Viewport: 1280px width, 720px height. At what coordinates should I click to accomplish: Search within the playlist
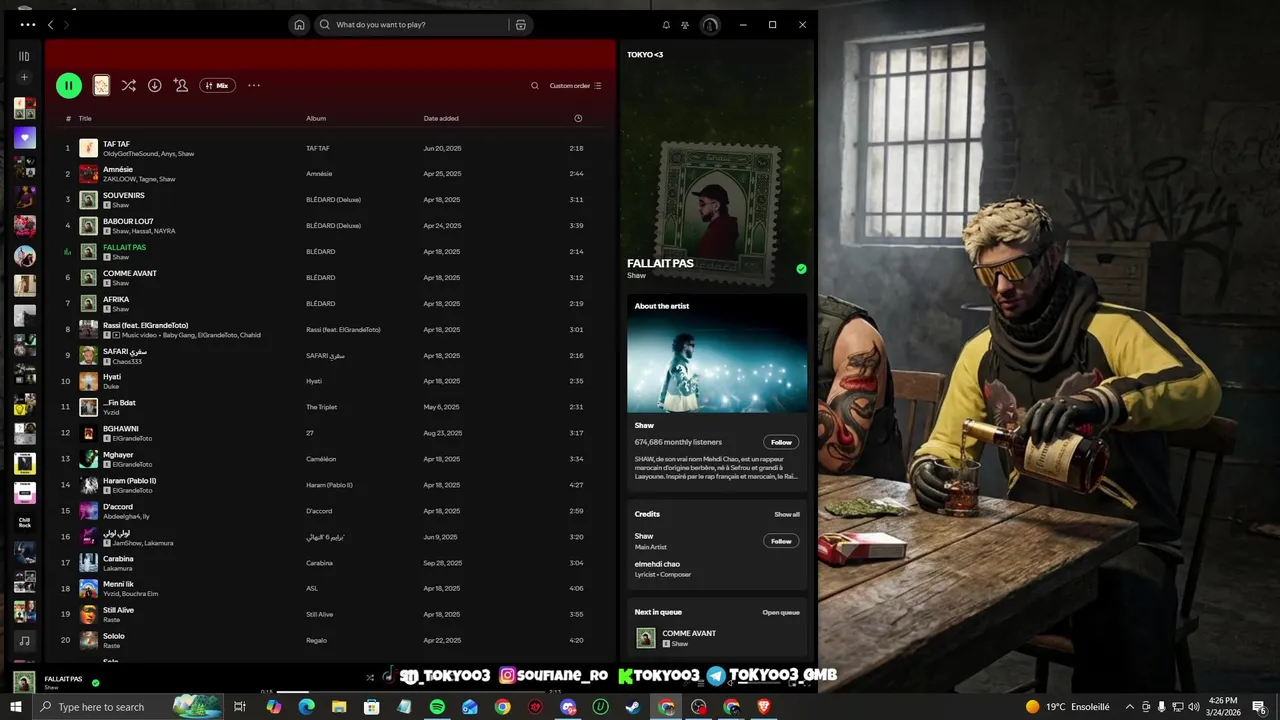534,86
